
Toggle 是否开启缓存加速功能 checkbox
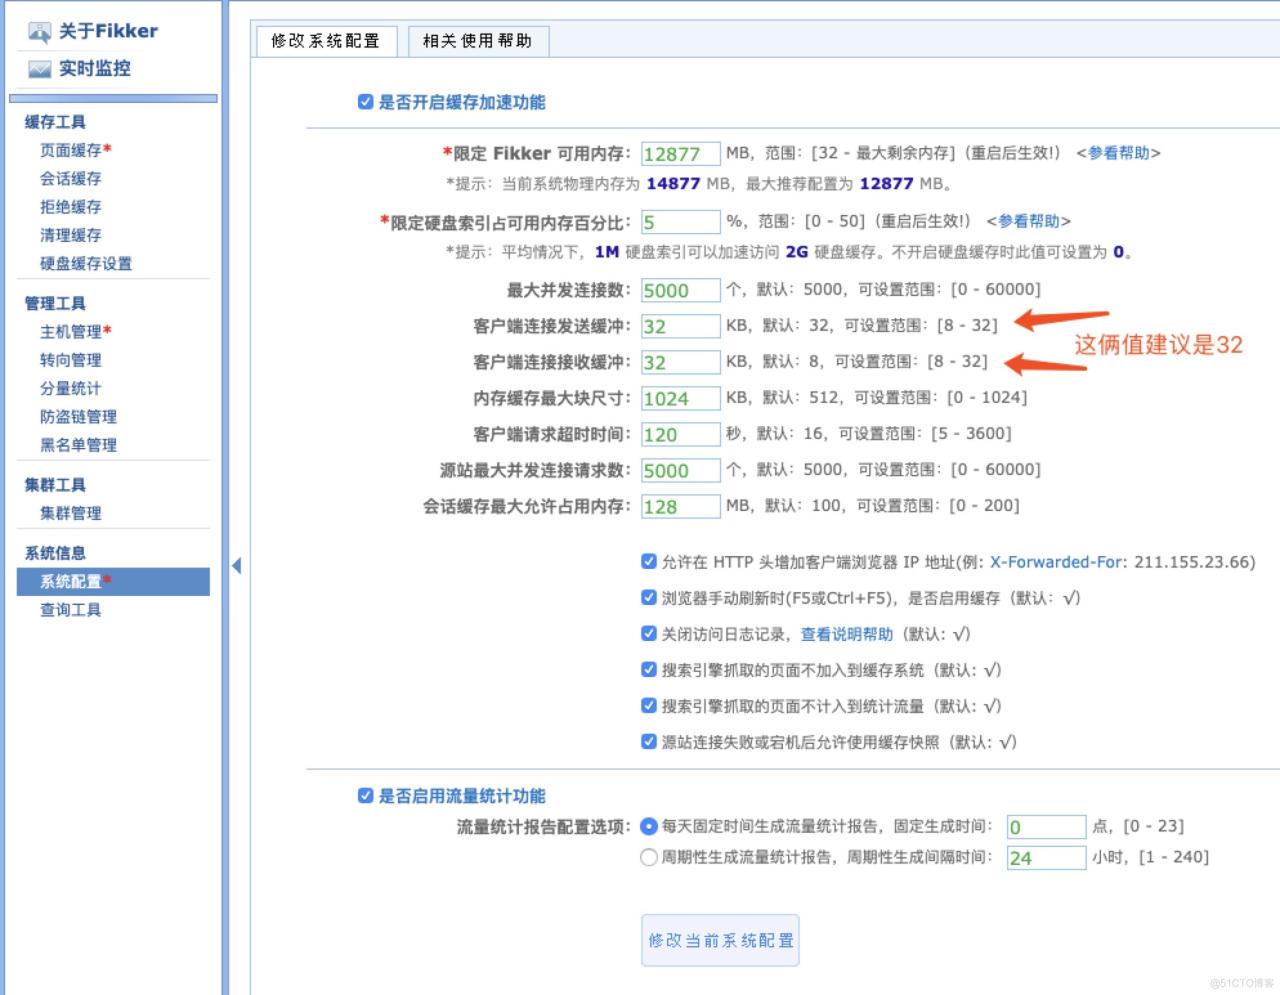365,102
